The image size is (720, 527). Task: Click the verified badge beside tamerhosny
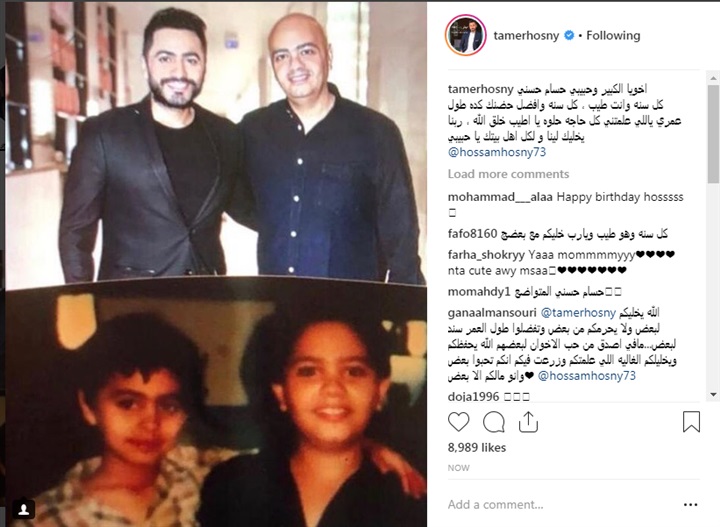(x=569, y=35)
